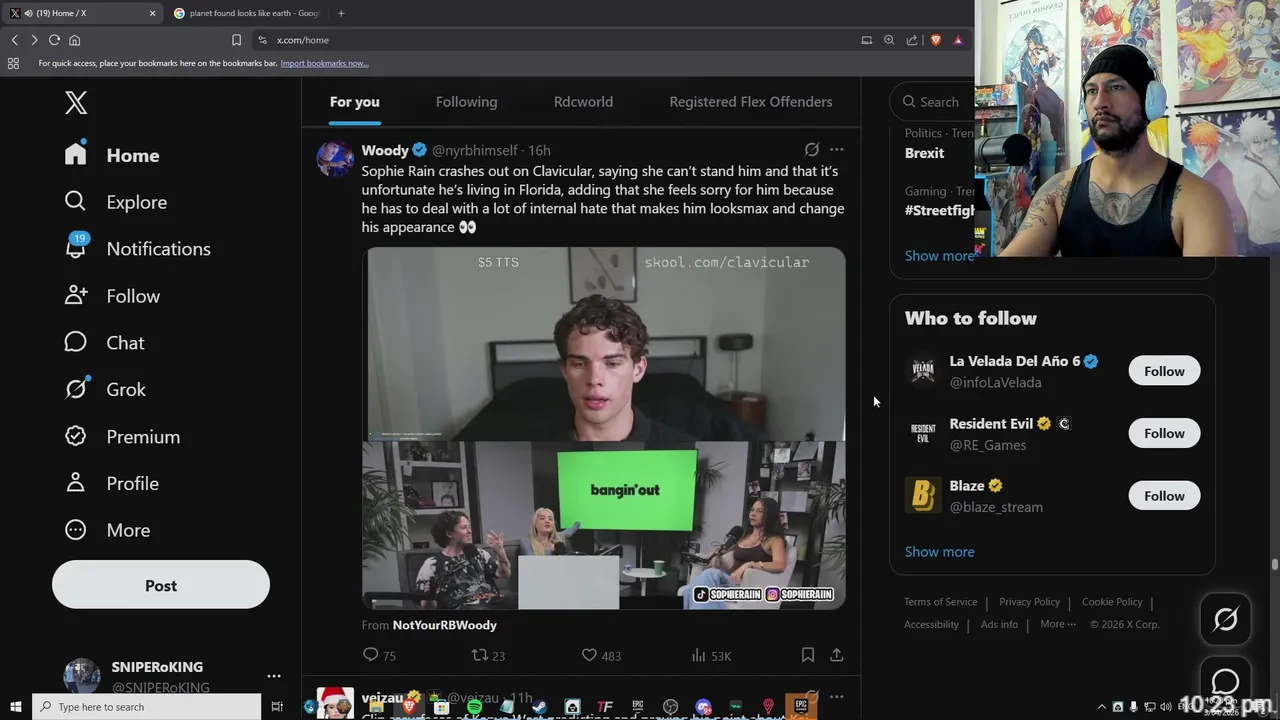Share Woody's post with the share icon
Image resolution: width=1280 pixels, height=720 pixels.
pos(837,655)
